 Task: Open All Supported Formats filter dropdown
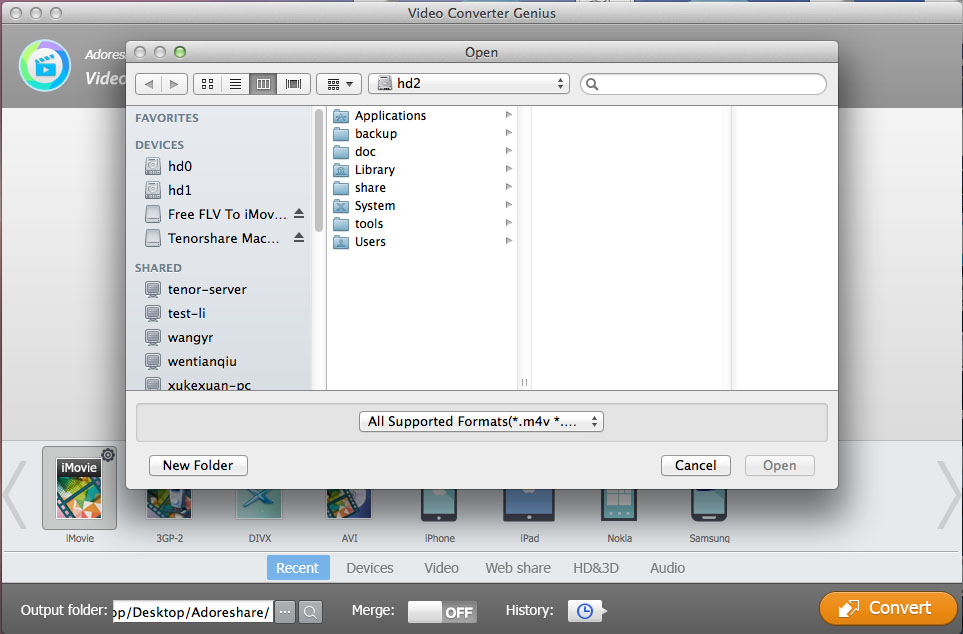pos(481,422)
